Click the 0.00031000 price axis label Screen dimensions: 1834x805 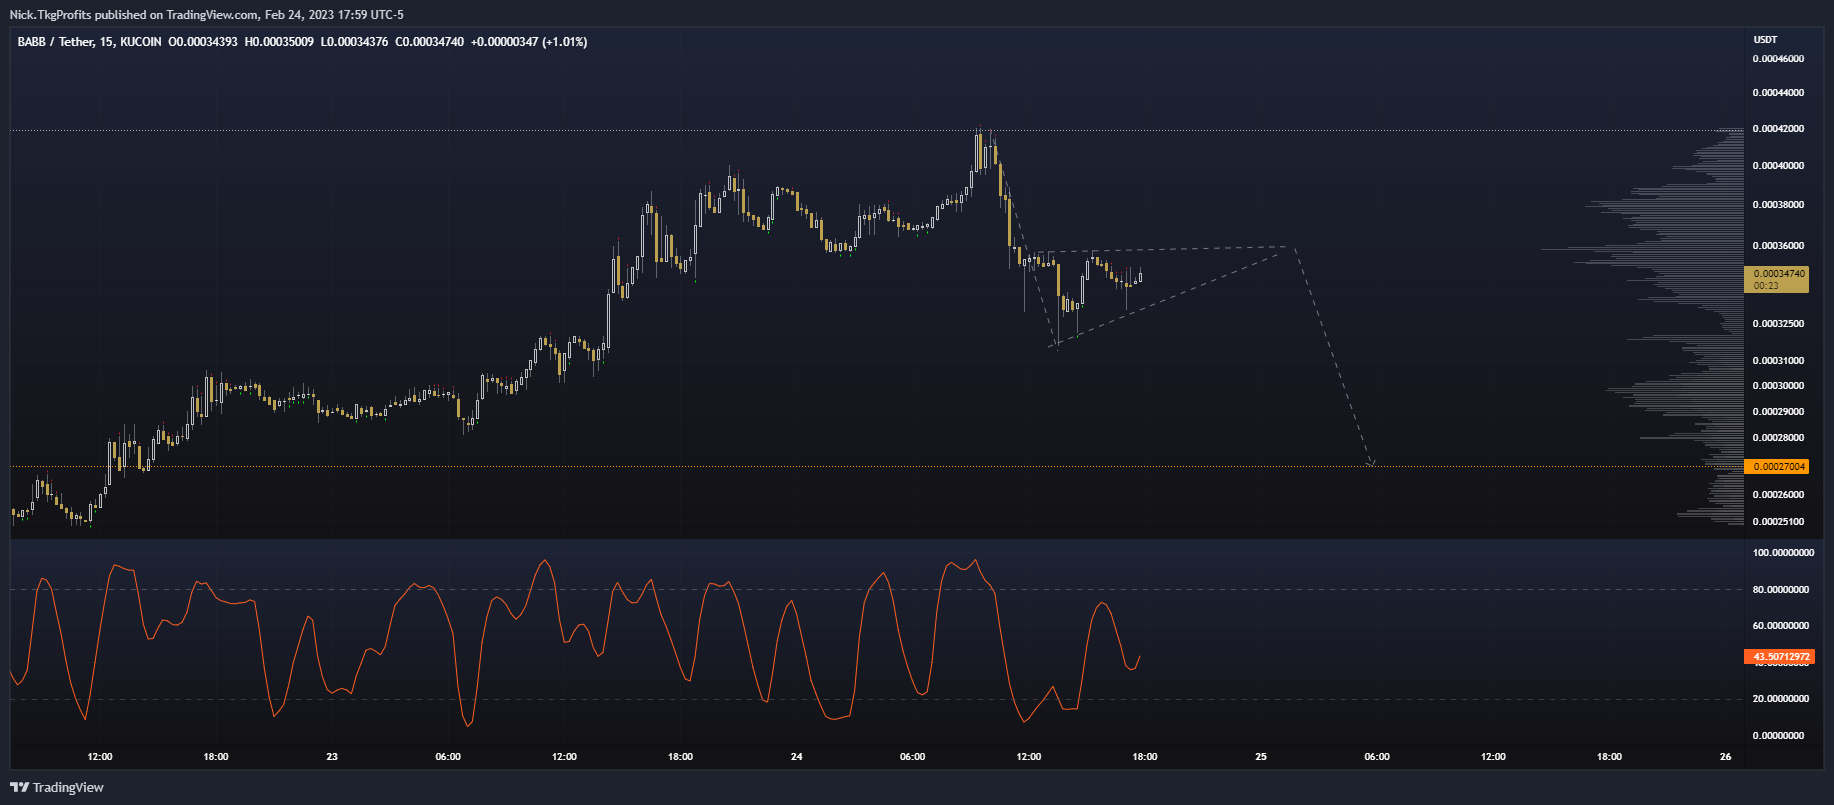click(x=1779, y=361)
